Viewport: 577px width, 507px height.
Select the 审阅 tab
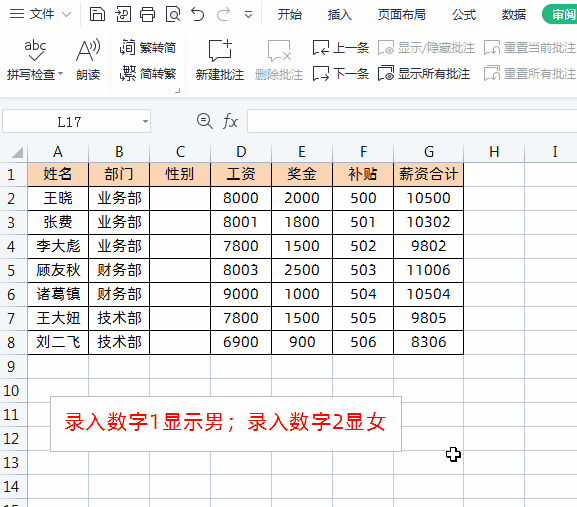[x=561, y=14]
